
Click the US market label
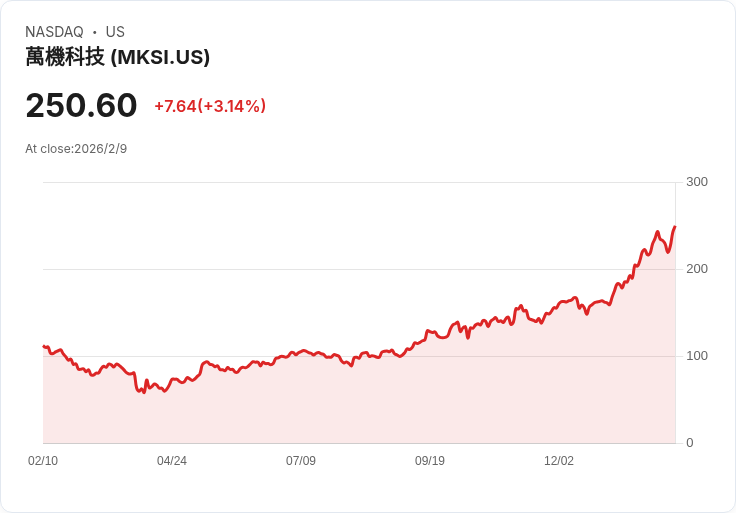pos(115,32)
